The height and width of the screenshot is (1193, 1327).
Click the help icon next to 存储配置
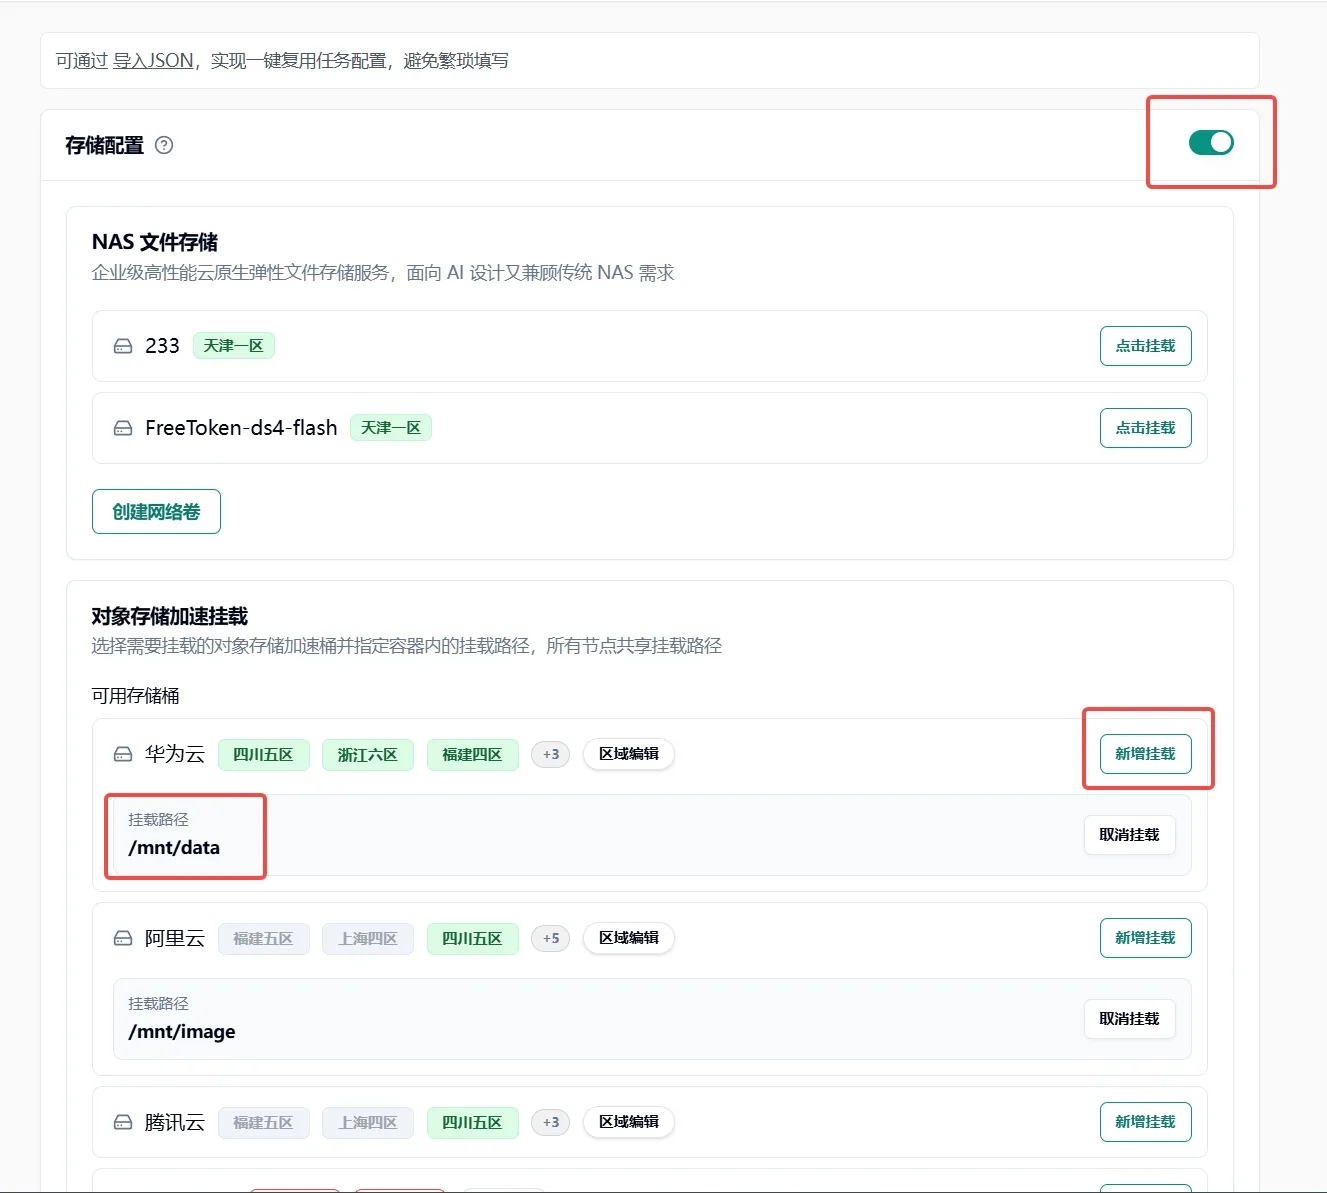pos(165,145)
